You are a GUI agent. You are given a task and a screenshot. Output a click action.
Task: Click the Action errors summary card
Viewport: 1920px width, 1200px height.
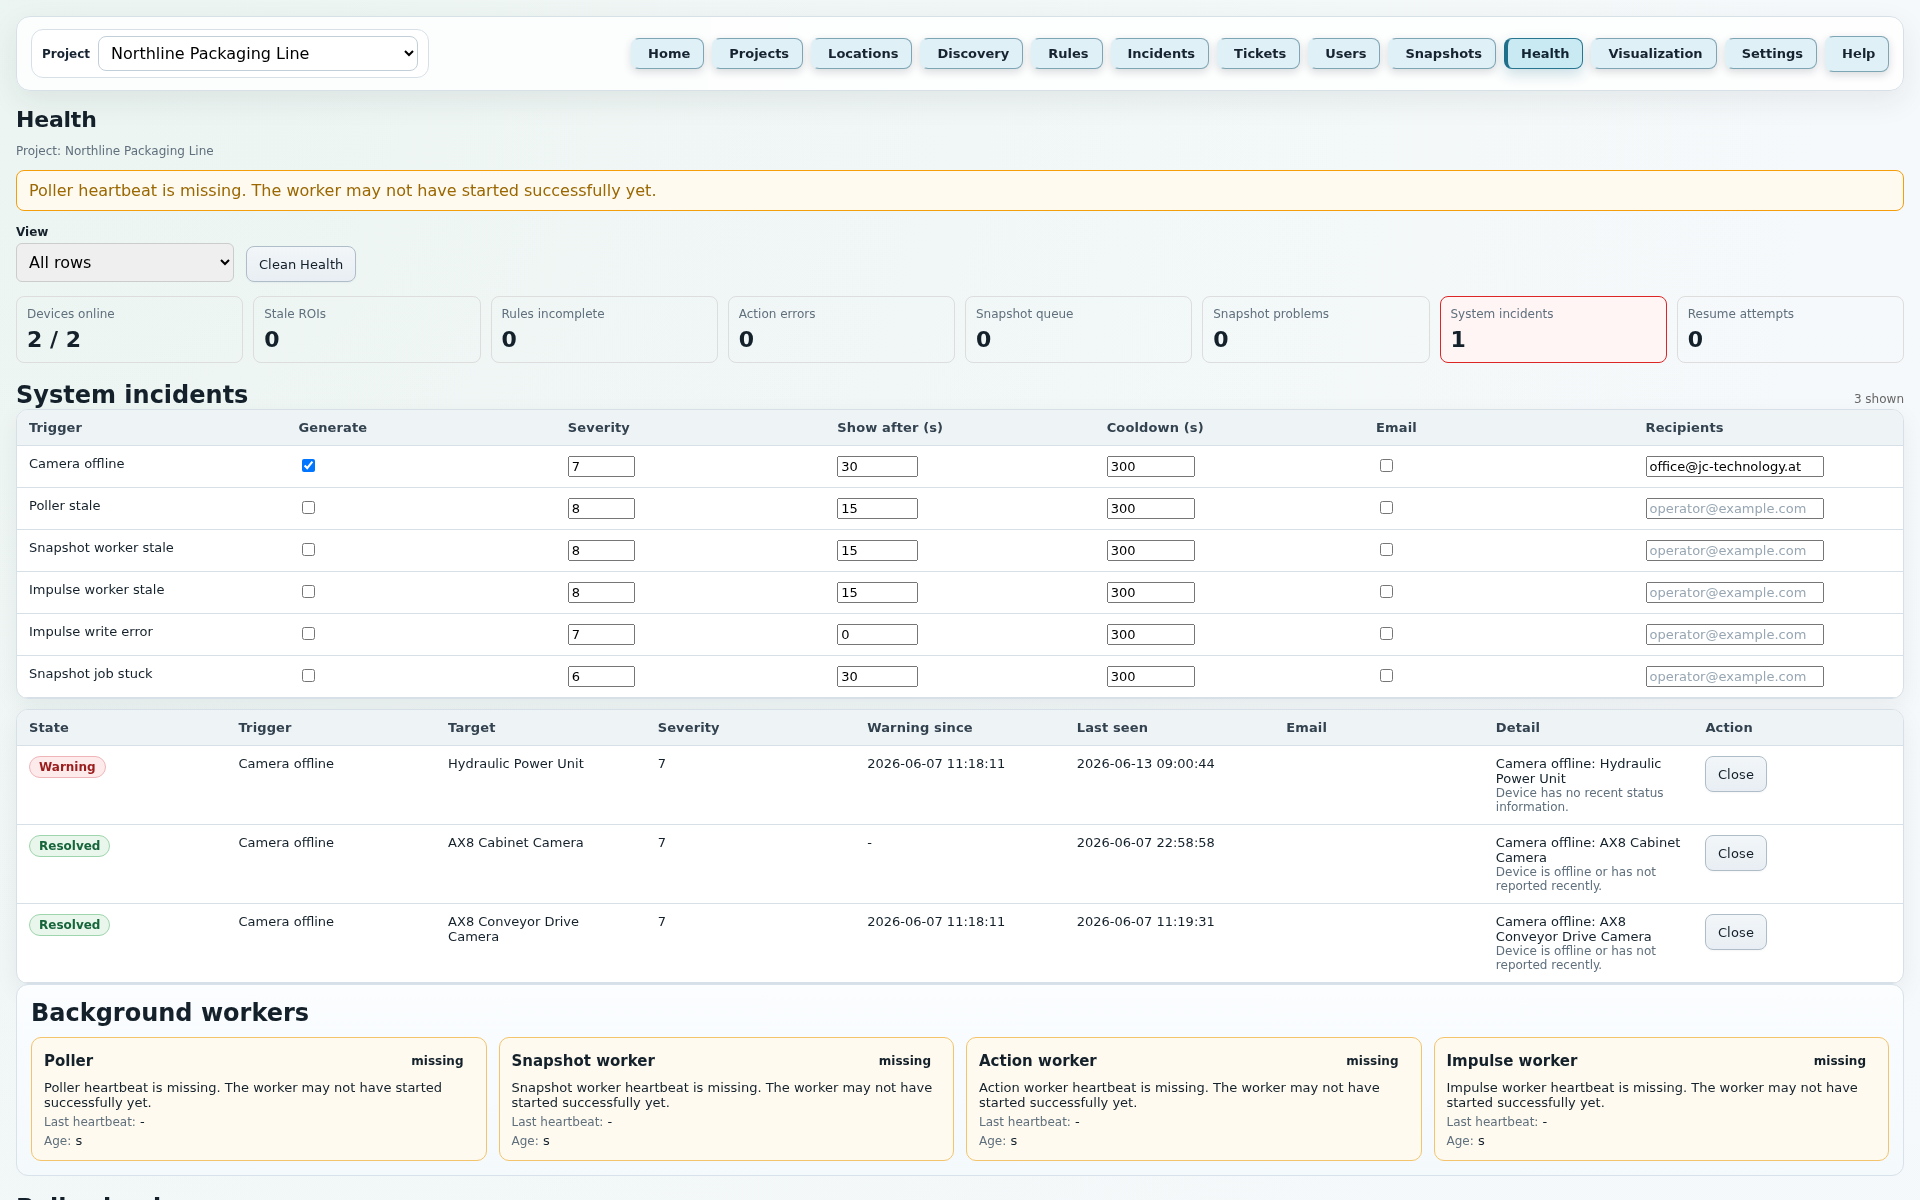point(841,329)
